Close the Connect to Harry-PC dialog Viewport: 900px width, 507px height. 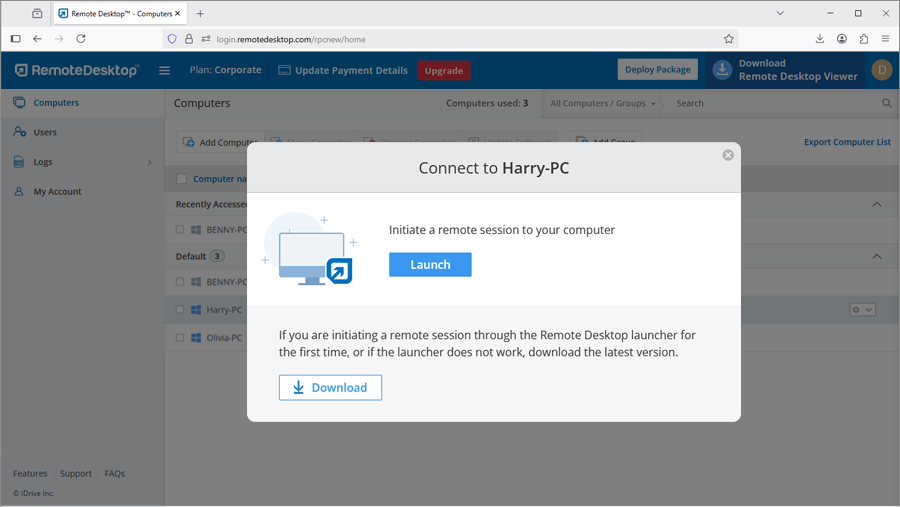(x=728, y=155)
